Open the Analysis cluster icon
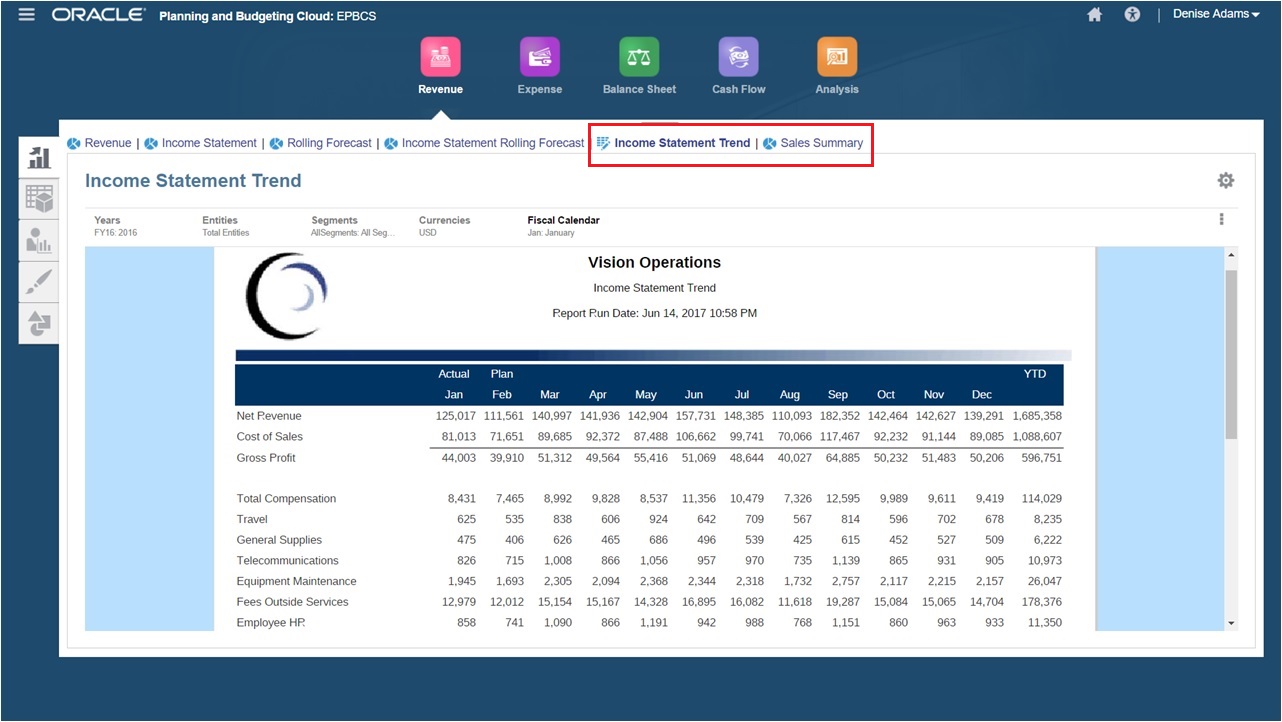Screen dimensions: 1282x722 click(x=837, y=57)
